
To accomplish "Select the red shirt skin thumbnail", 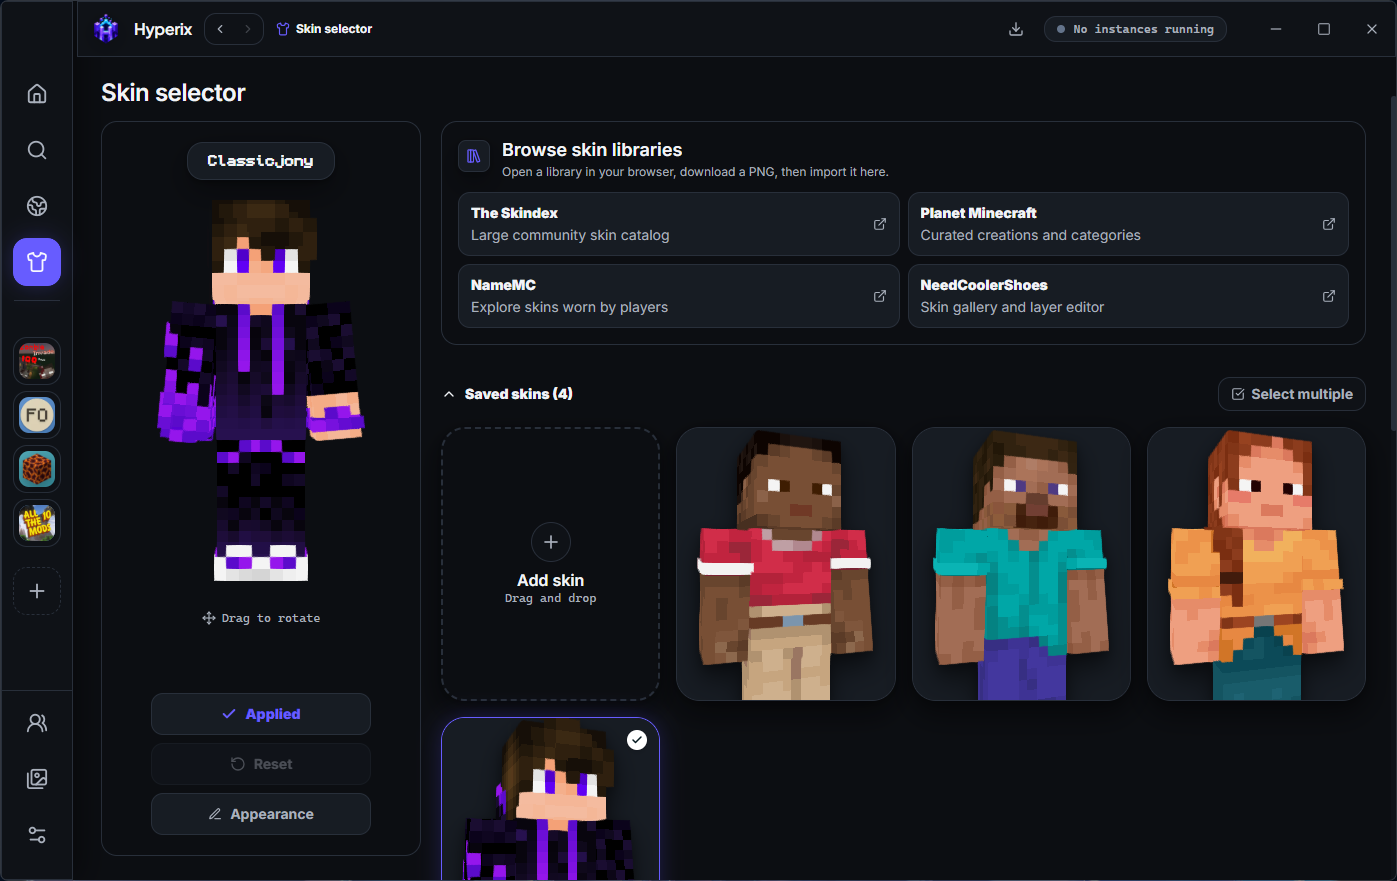I will (786, 564).
